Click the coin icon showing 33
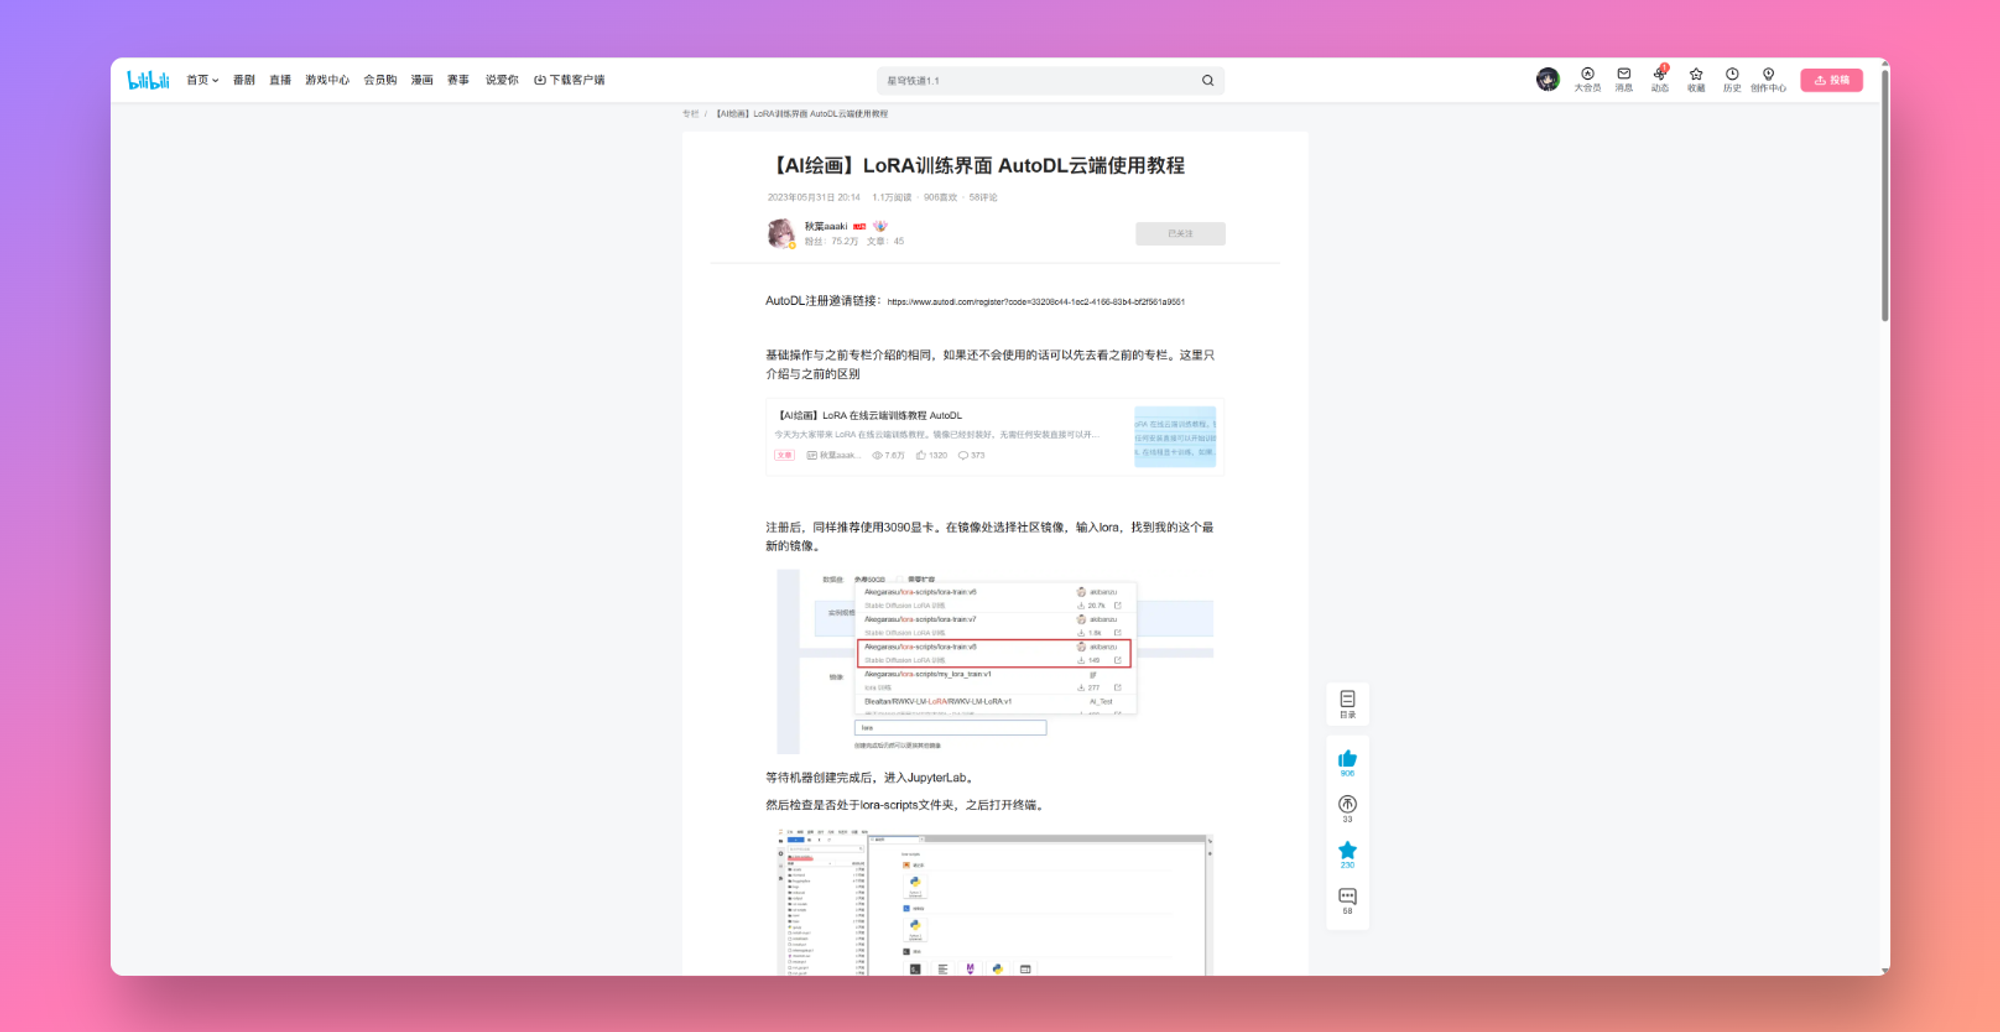The width and height of the screenshot is (2000, 1032). pyautogui.click(x=1347, y=805)
